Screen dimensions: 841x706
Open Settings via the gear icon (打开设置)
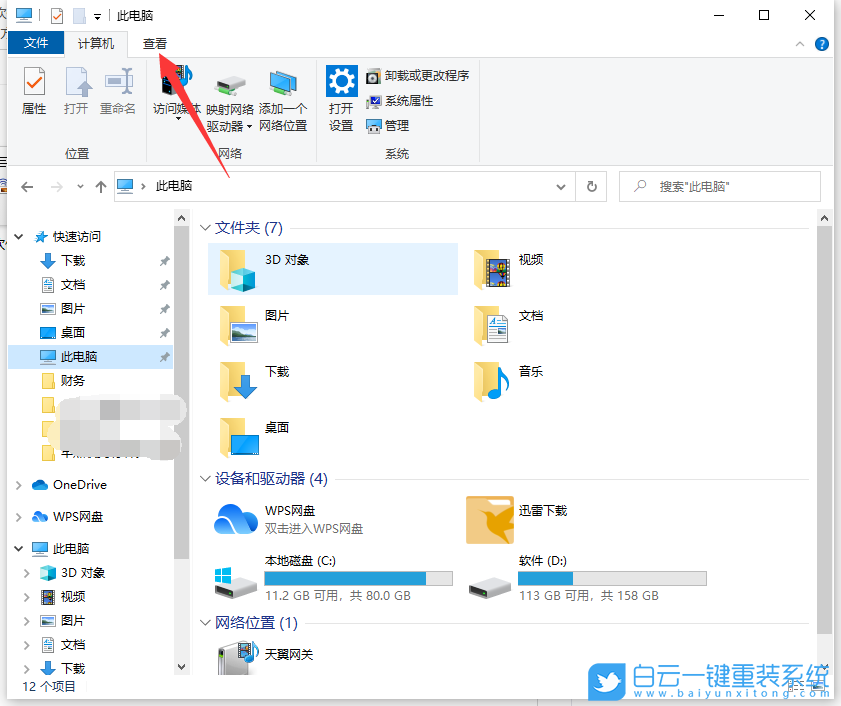click(340, 95)
